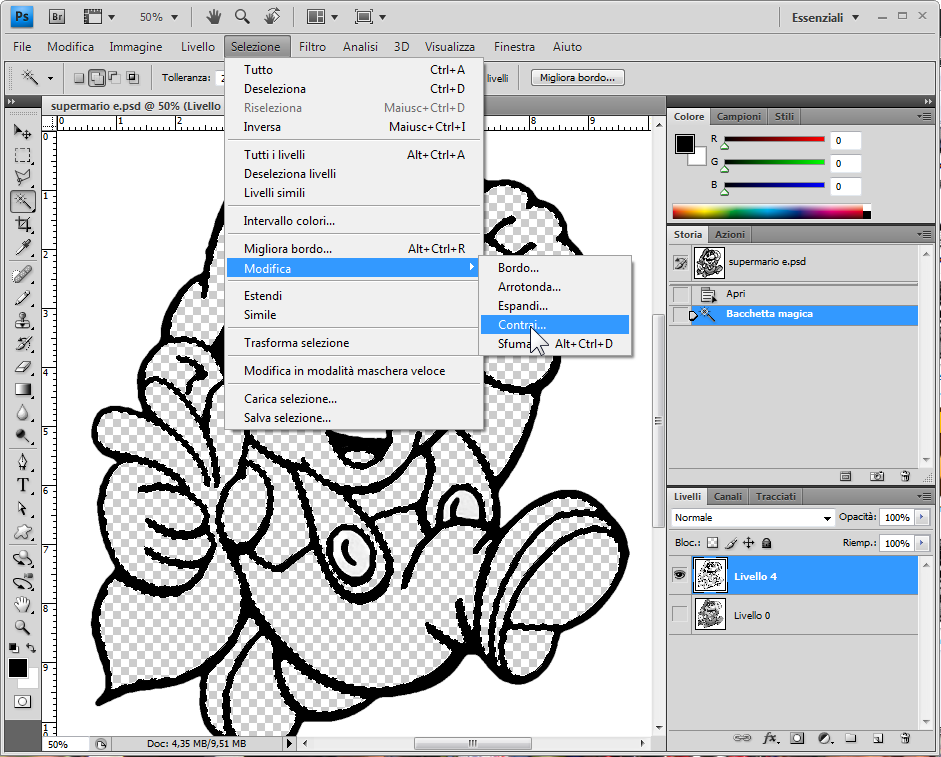Image resolution: width=941 pixels, height=757 pixels.
Task: Open Opacità slider arrow
Action: 922,517
